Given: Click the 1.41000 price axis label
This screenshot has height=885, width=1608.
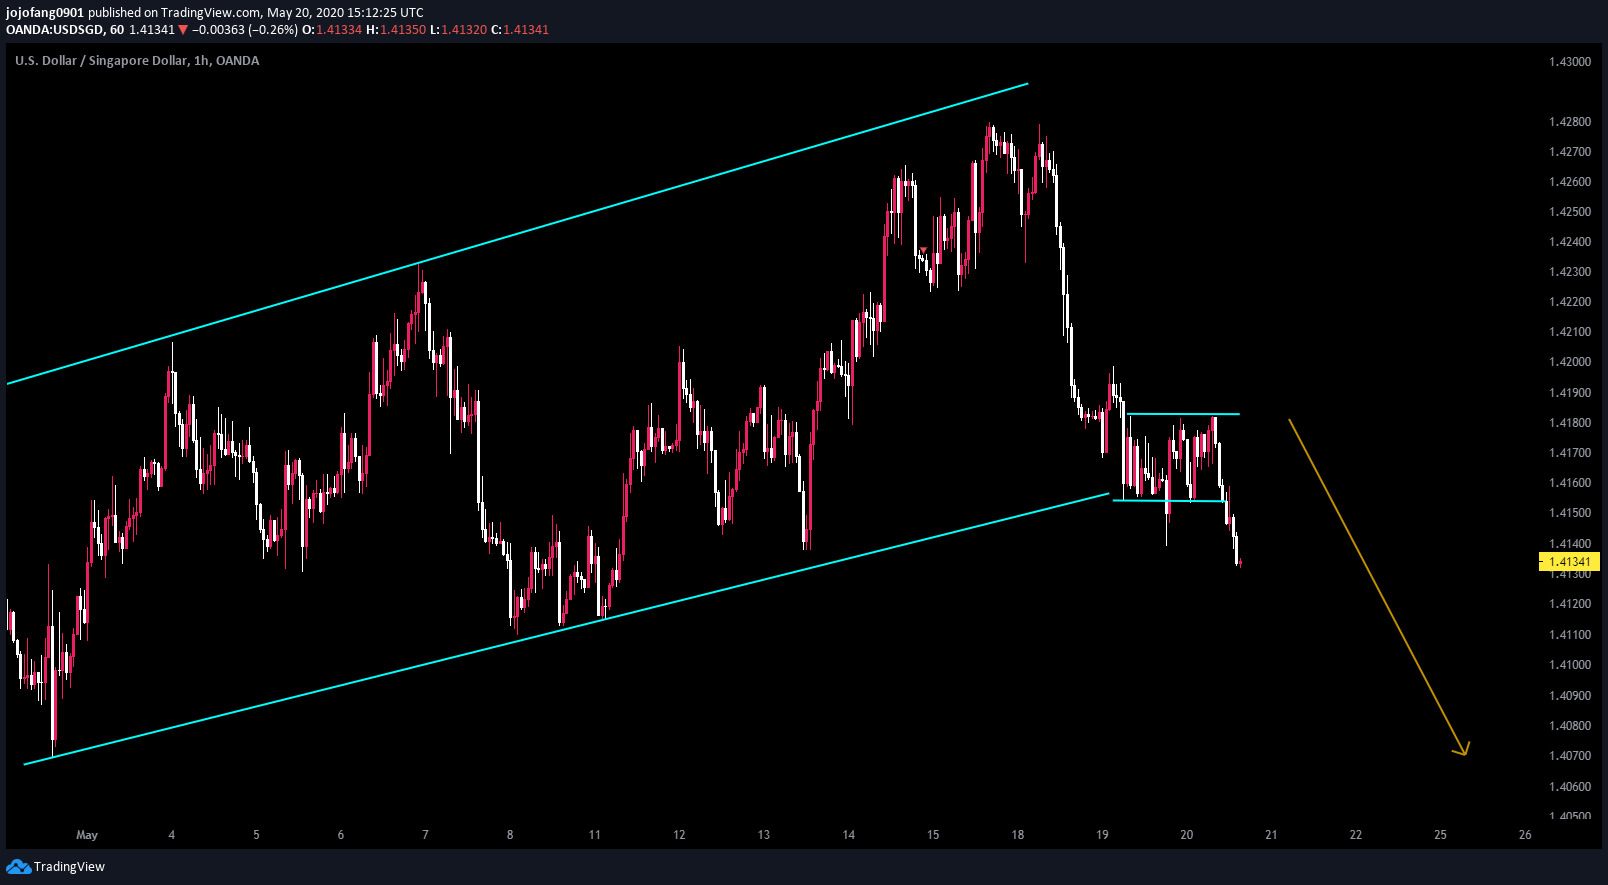Looking at the screenshot, I should pos(1570,665).
